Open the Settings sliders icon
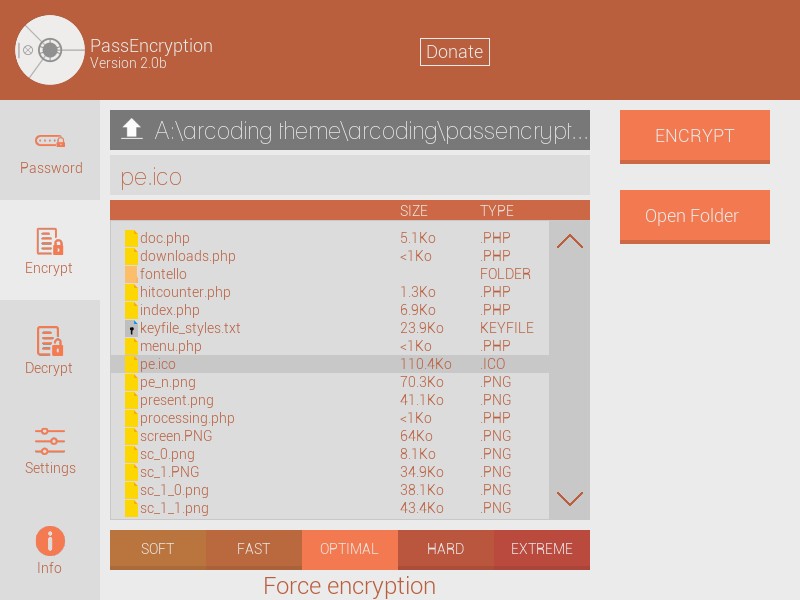The height and width of the screenshot is (600, 800). tap(49, 441)
